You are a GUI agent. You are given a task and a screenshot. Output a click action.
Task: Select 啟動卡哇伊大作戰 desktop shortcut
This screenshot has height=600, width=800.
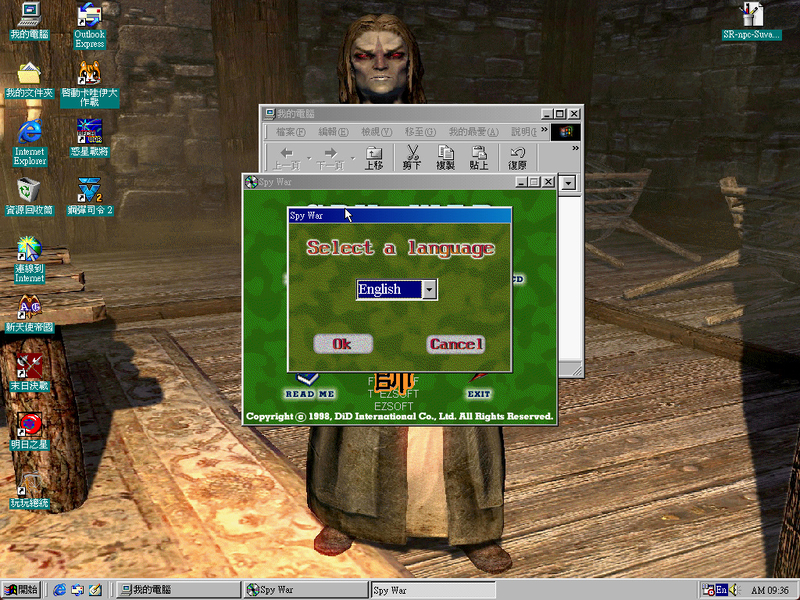pyautogui.click(x=89, y=84)
